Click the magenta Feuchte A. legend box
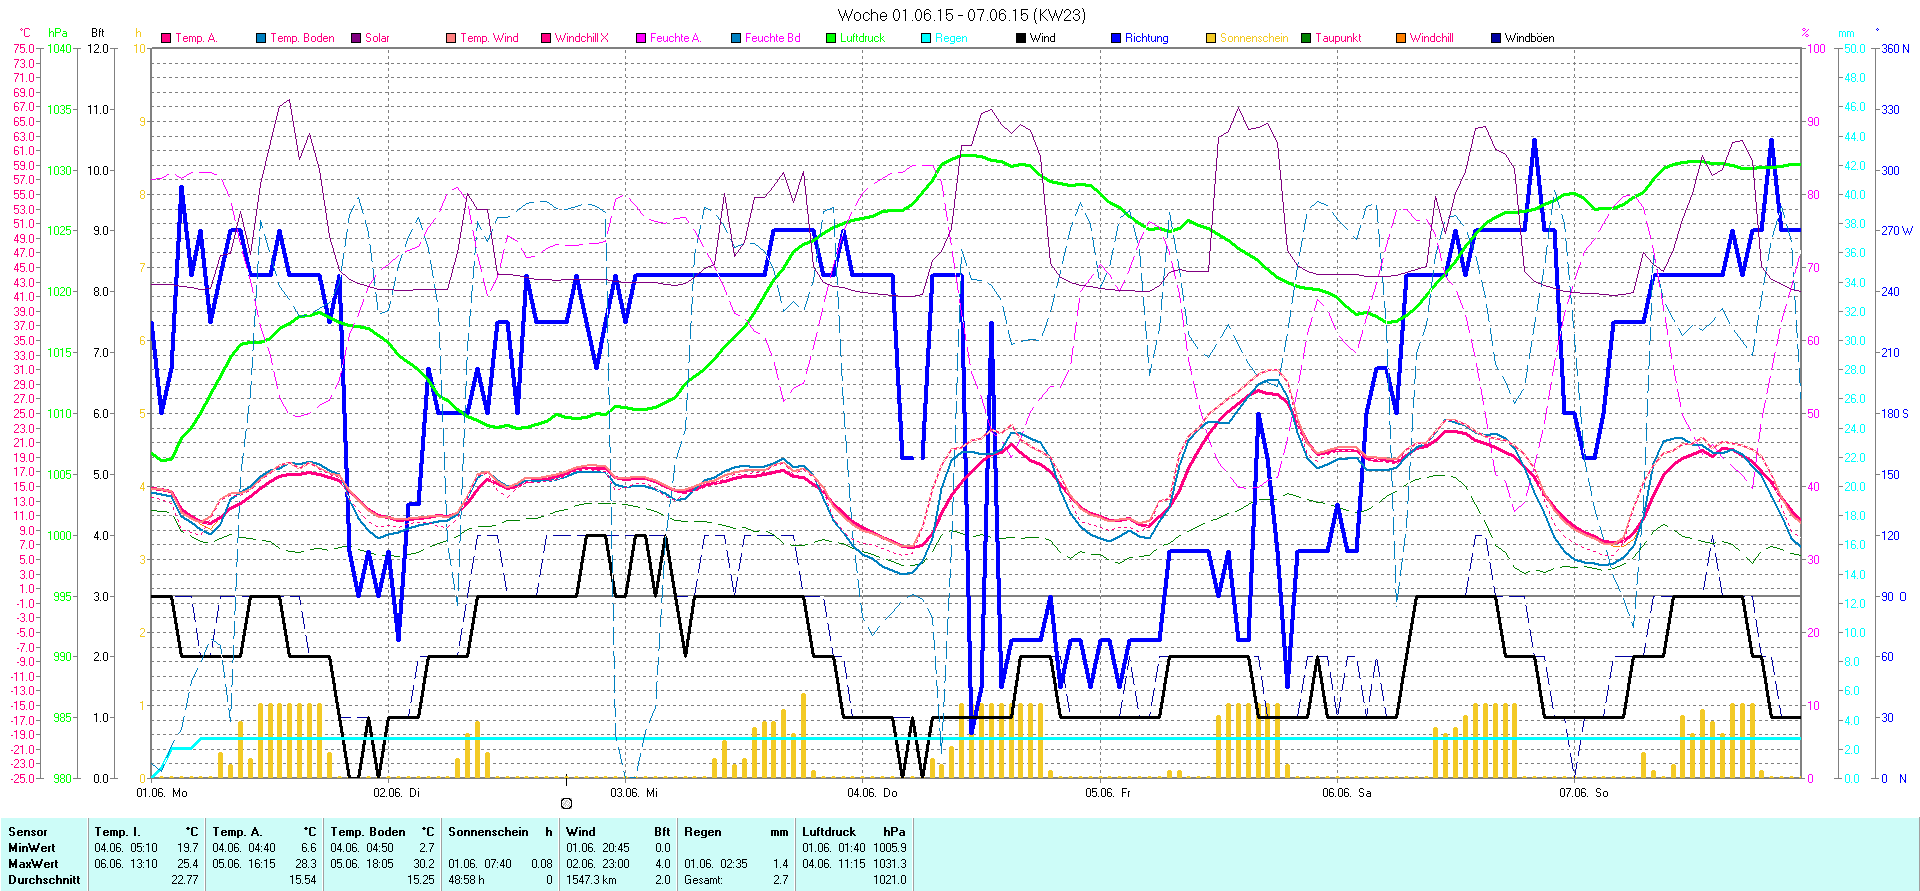 pyautogui.click(x=641, y=38)
